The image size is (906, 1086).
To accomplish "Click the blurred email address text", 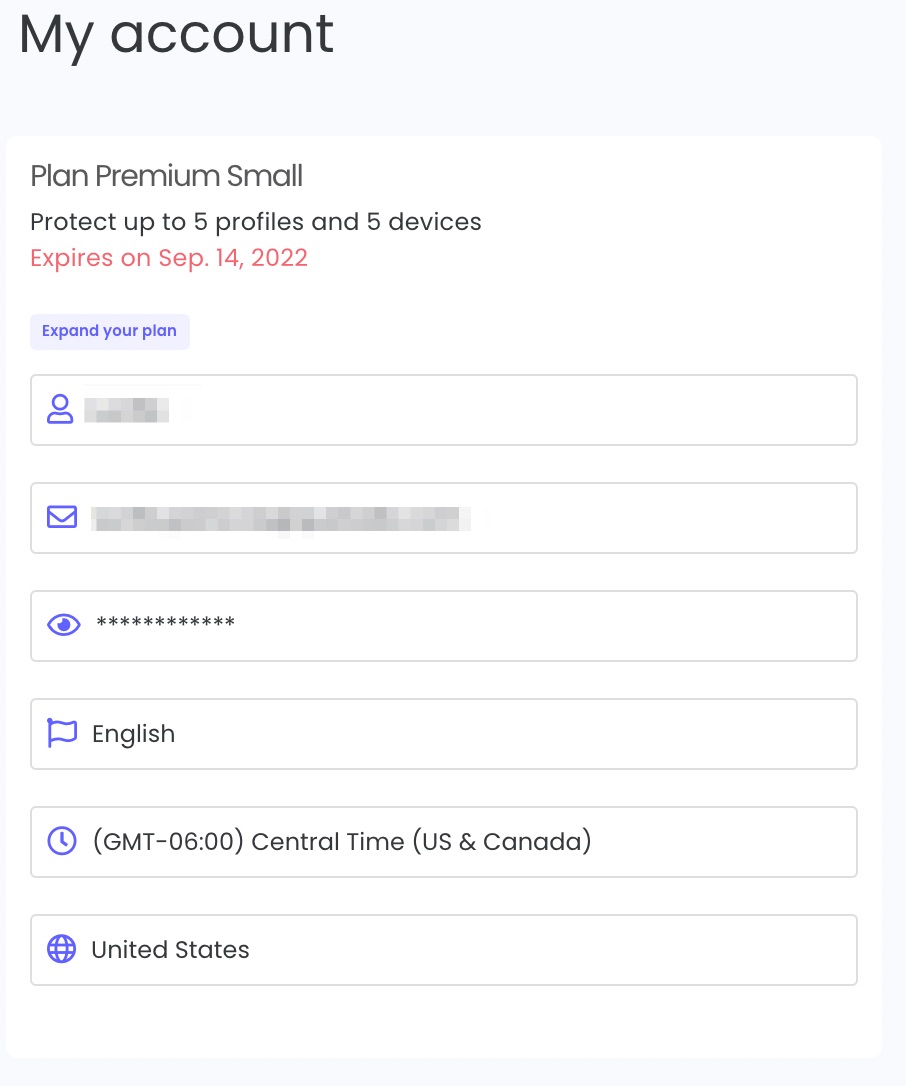I will pos(281,519).
